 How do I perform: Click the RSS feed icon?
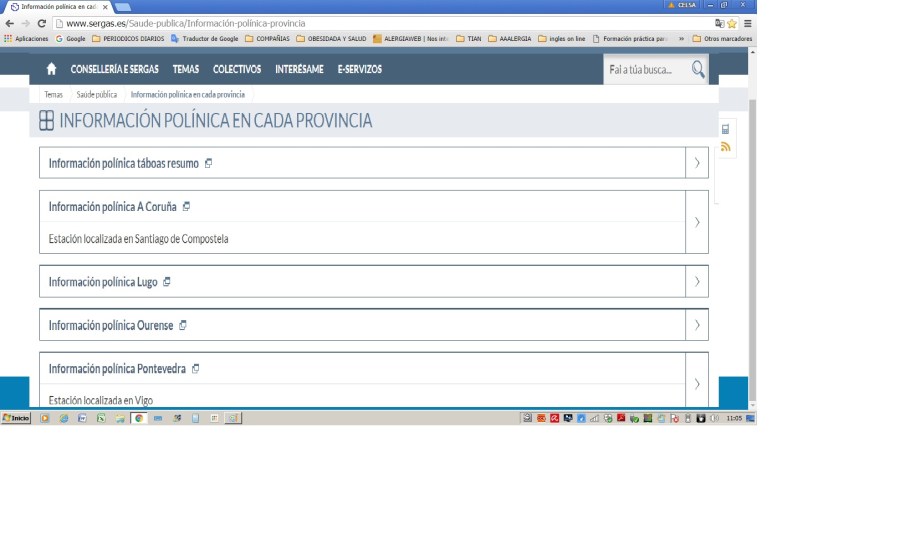click(x=726, y=147)
